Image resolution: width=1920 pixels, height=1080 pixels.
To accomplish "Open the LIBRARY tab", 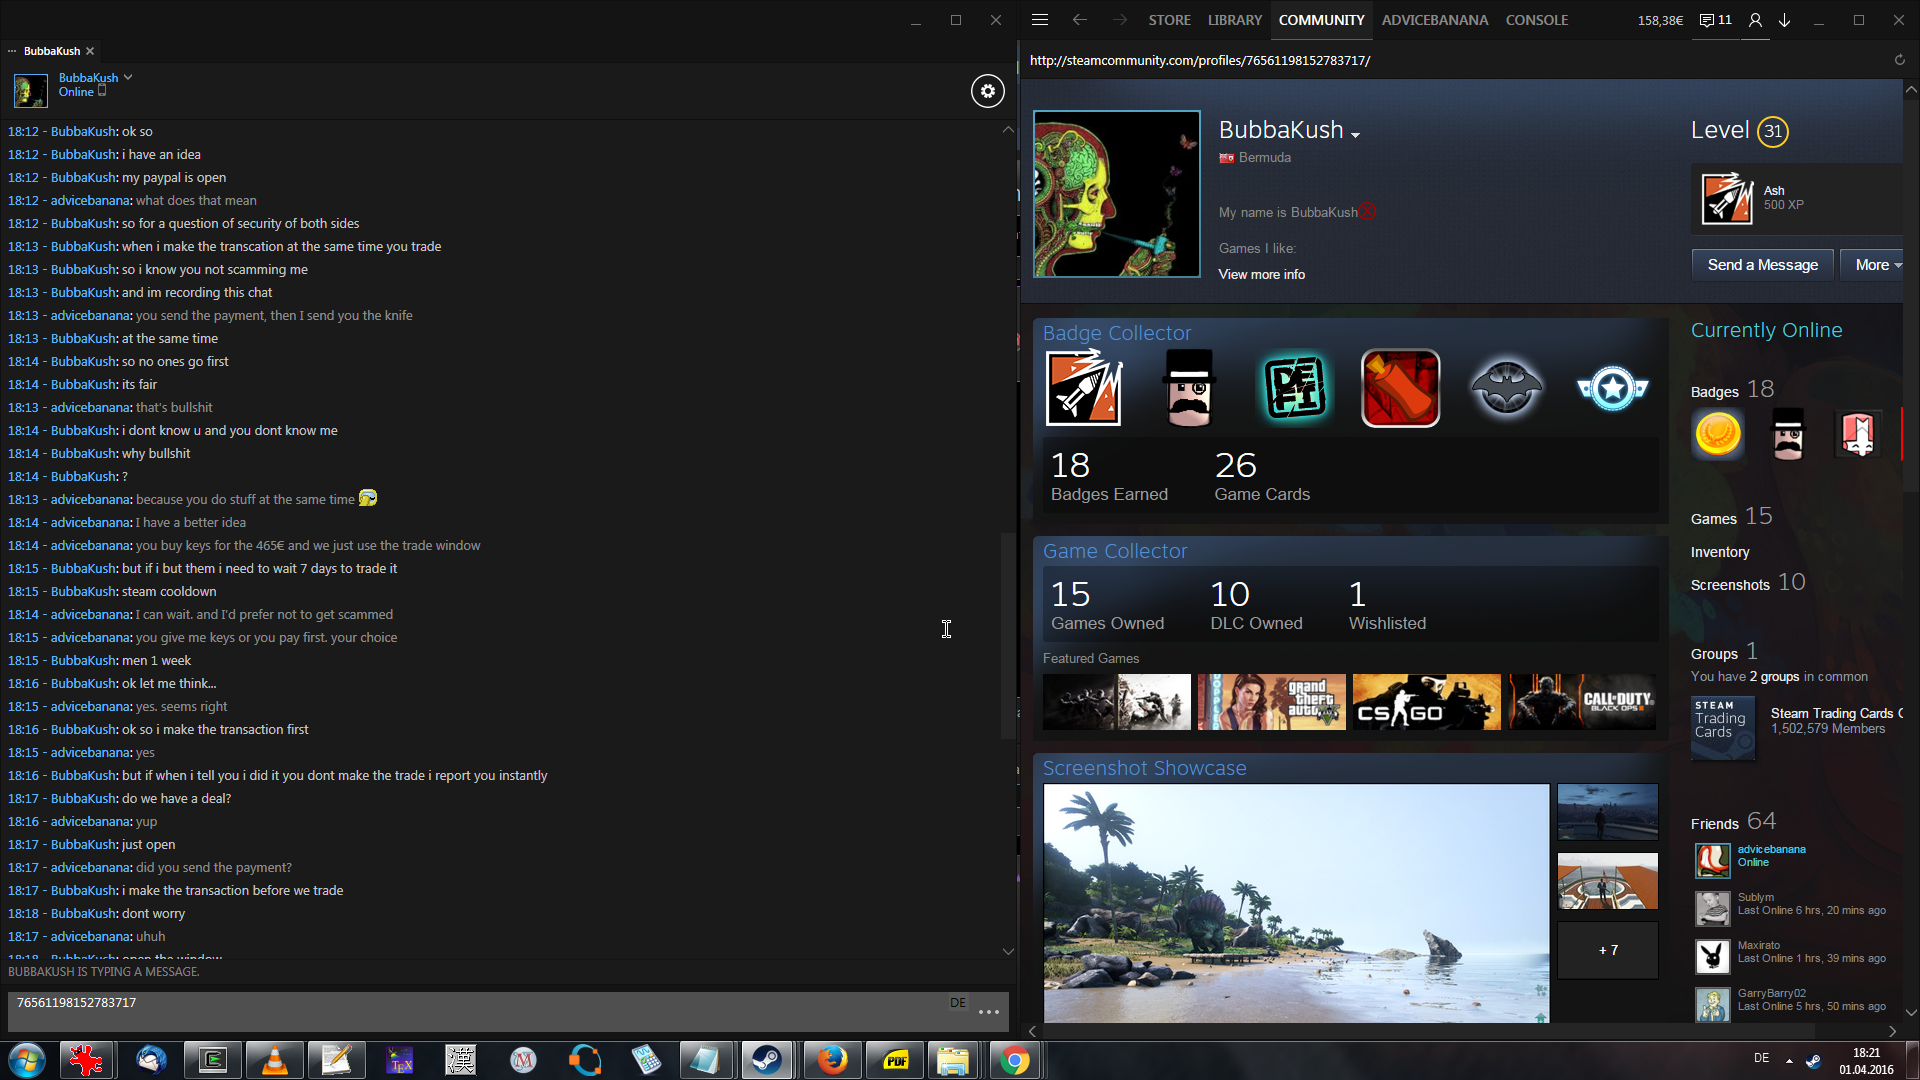I will coord(1234,20).
